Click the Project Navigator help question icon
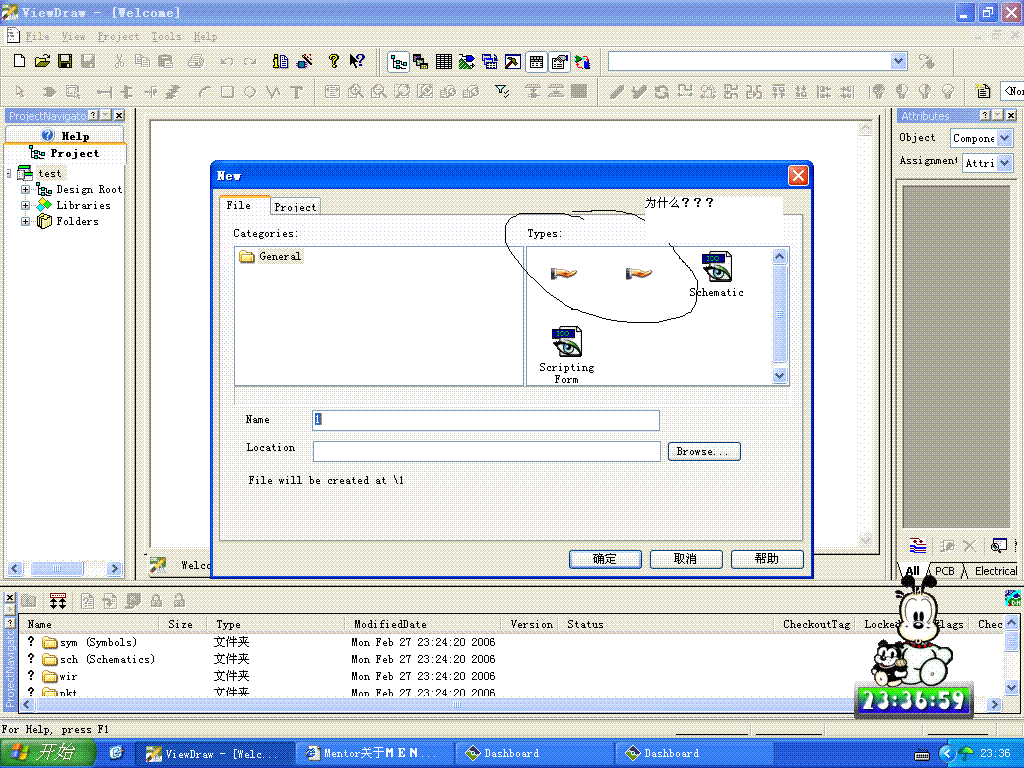The height and width of the screenshot is (768, 1024). pos(94,116)
